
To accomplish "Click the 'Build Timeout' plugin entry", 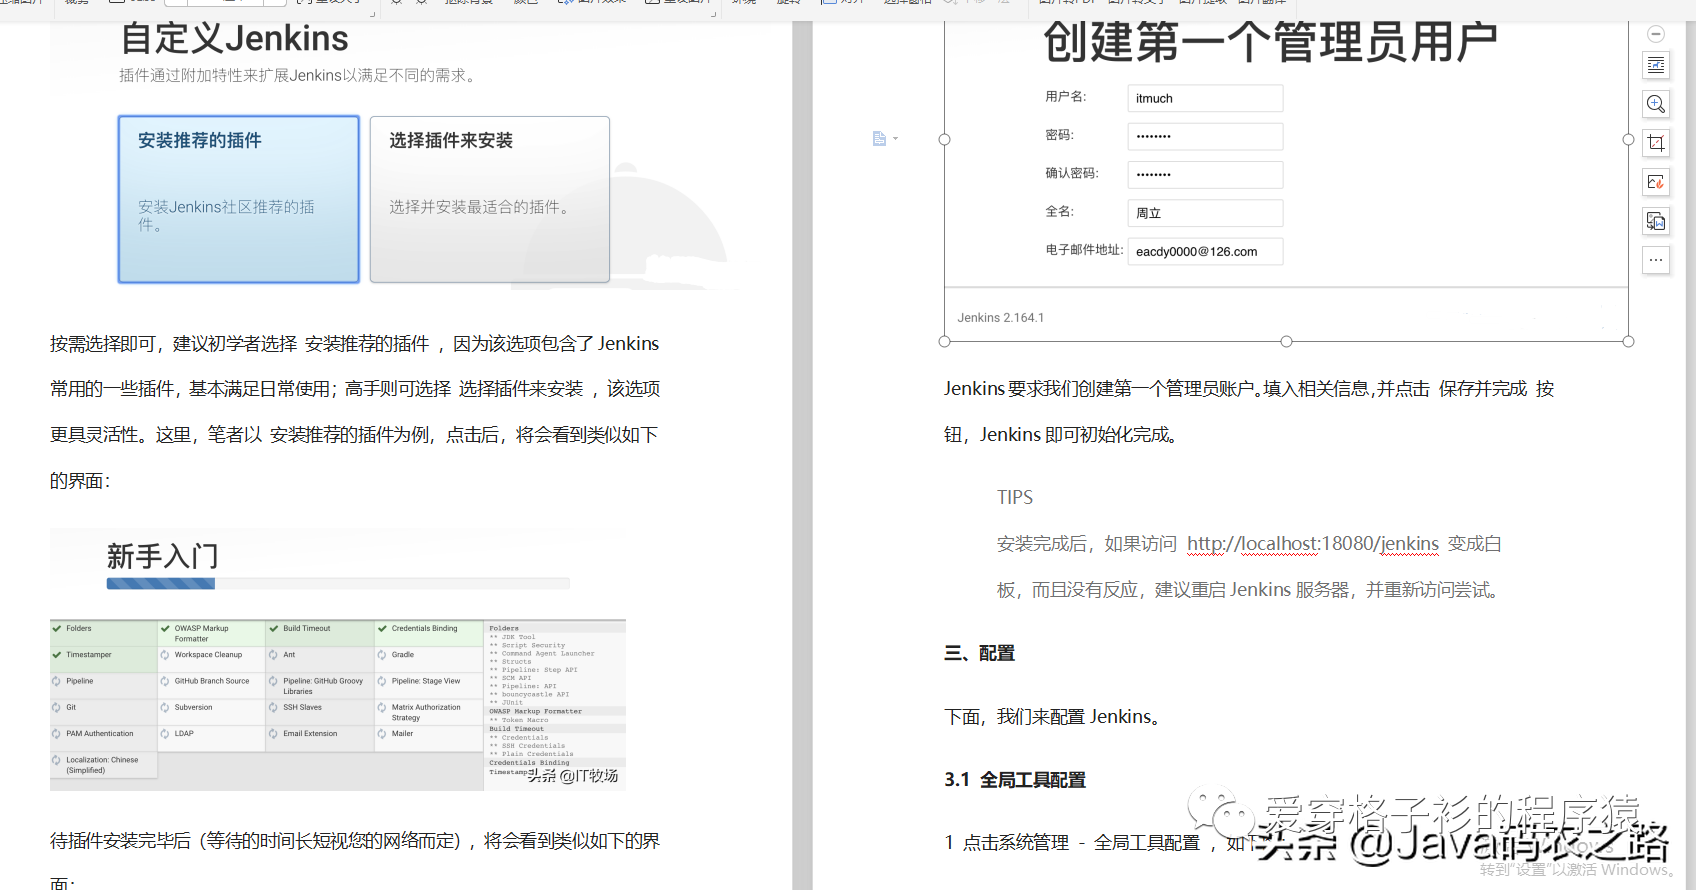I will click(x=320, y=632).
